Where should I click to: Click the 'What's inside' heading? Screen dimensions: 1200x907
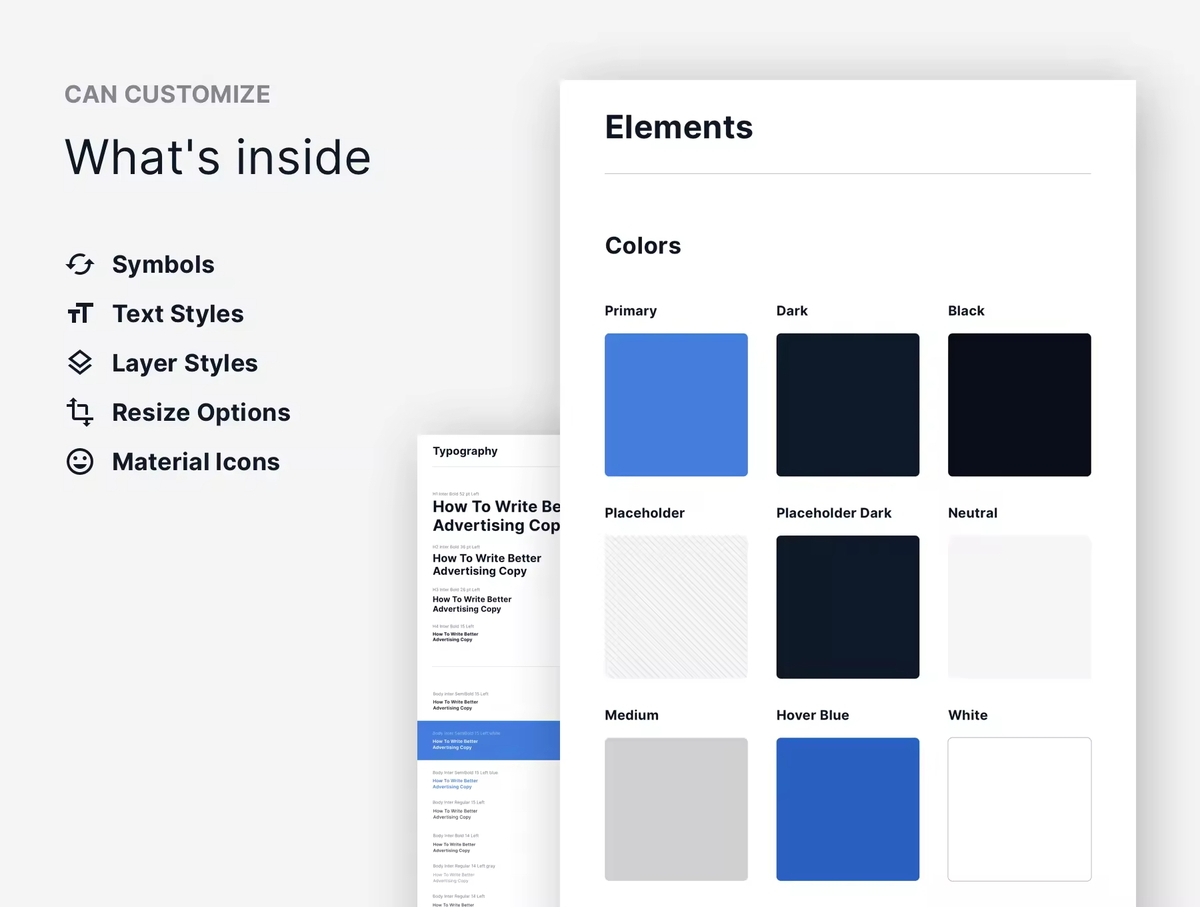tap(218, 157)
